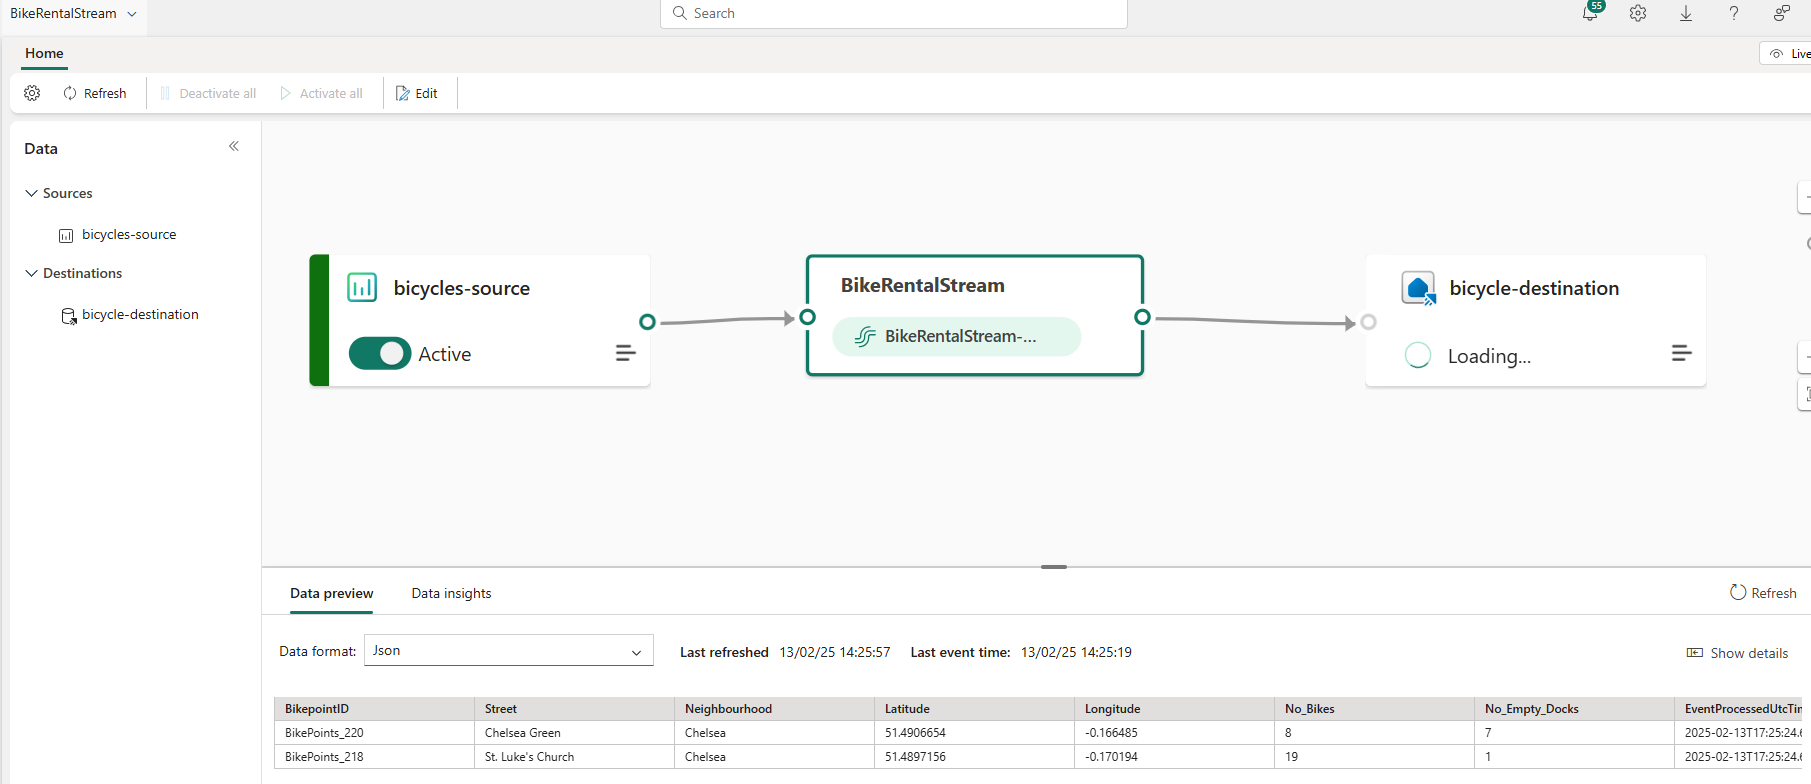Click Activate all in the toolbar
This screenshot has width=1811, height=784.
[321, 93]
